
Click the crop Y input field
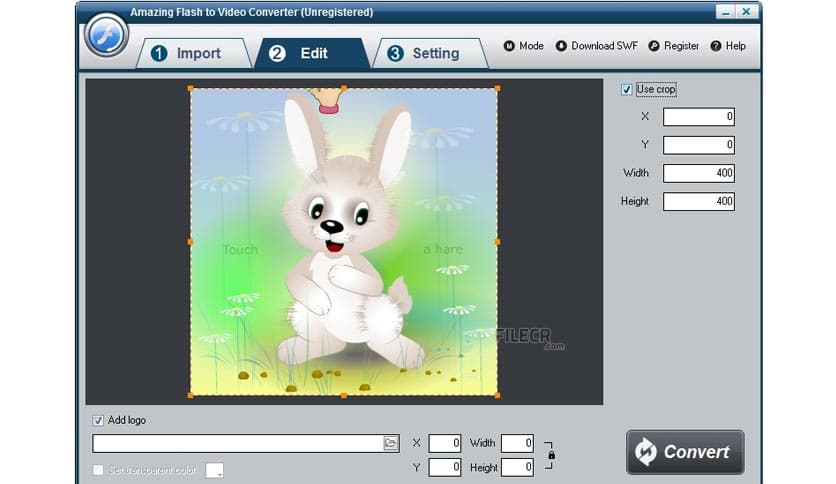[x=698, y=145]
